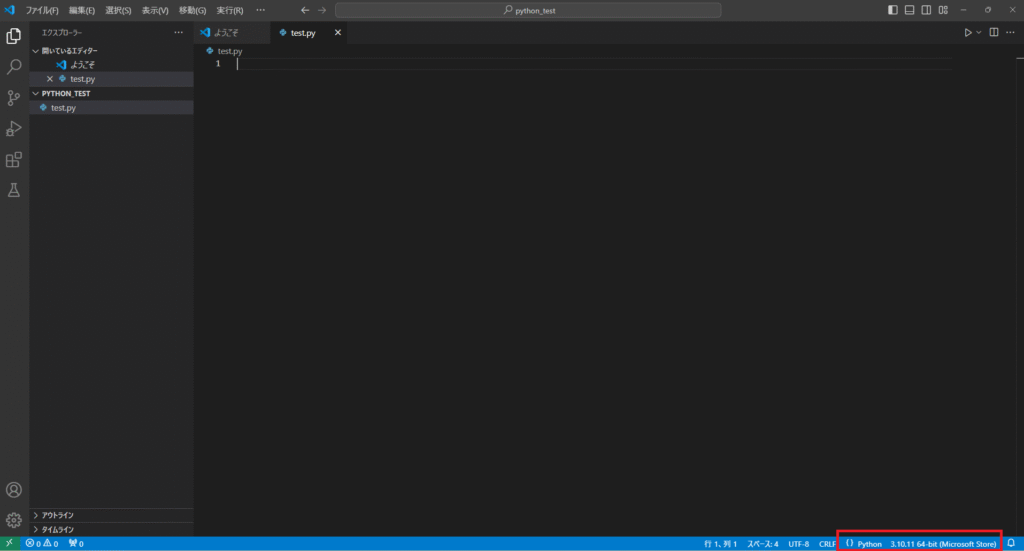The height and width of the screenshot is (551, 1024).
Task: Select test.py in PYTHON_TEST folder tree
Action: click(63, 107)
